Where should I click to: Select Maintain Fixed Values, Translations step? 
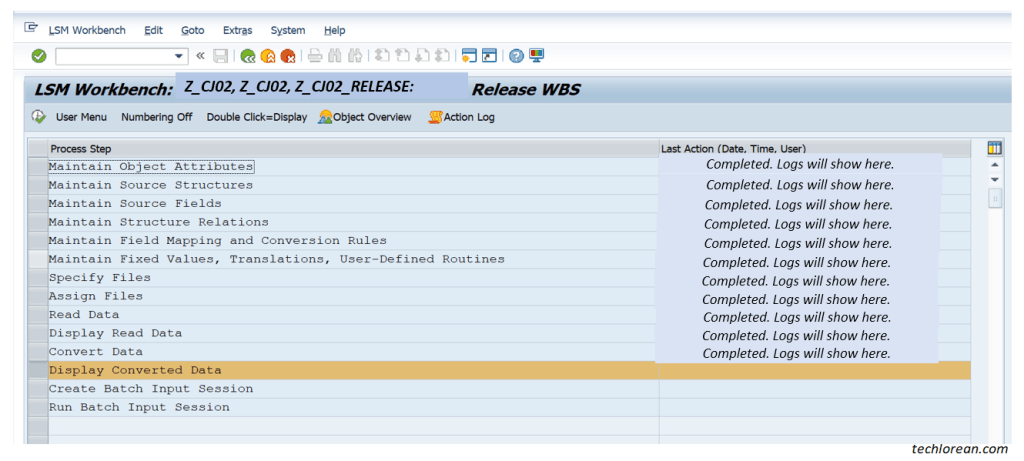click(353, 259)
